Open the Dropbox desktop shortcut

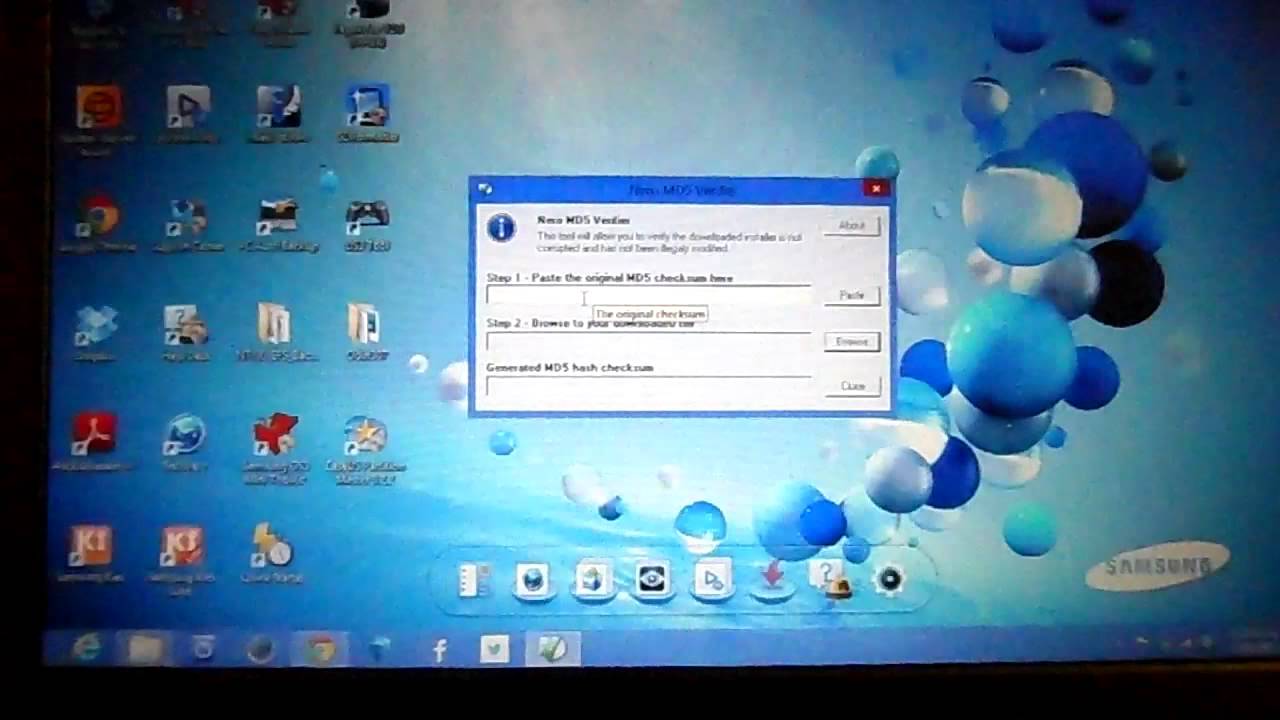[95, 326]
